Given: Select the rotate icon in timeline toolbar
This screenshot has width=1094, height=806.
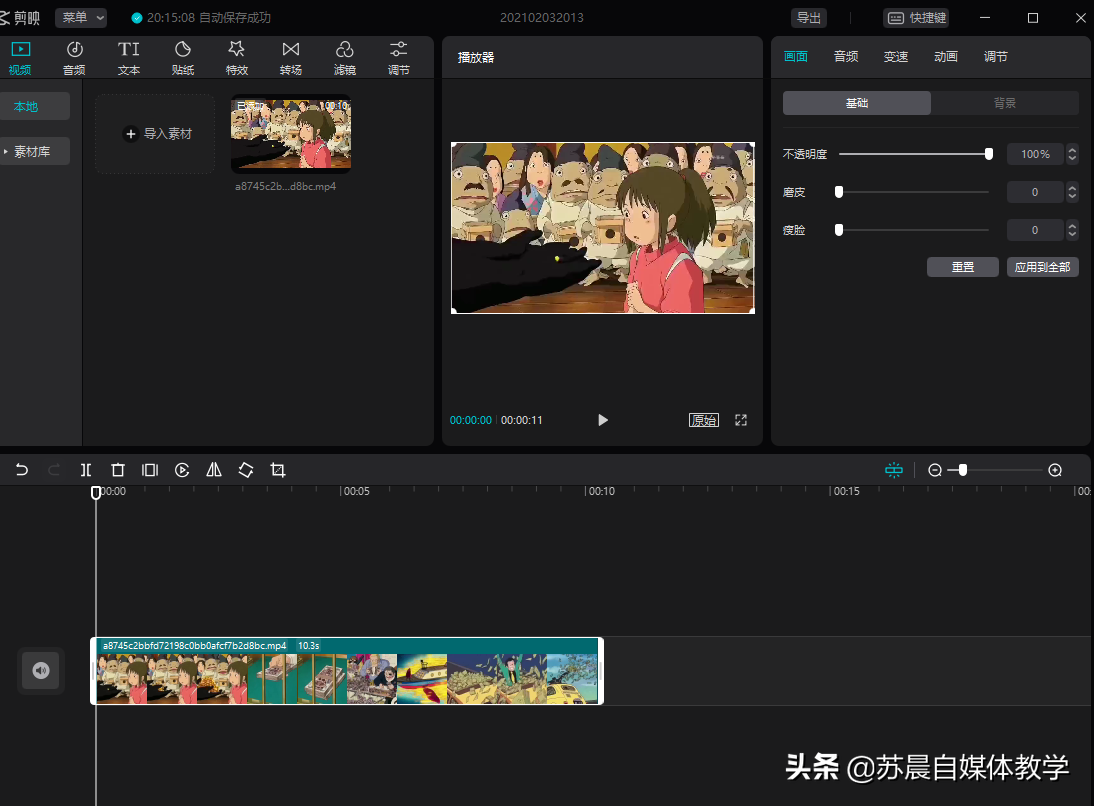Looking at the screenshot, I should 246,470.
